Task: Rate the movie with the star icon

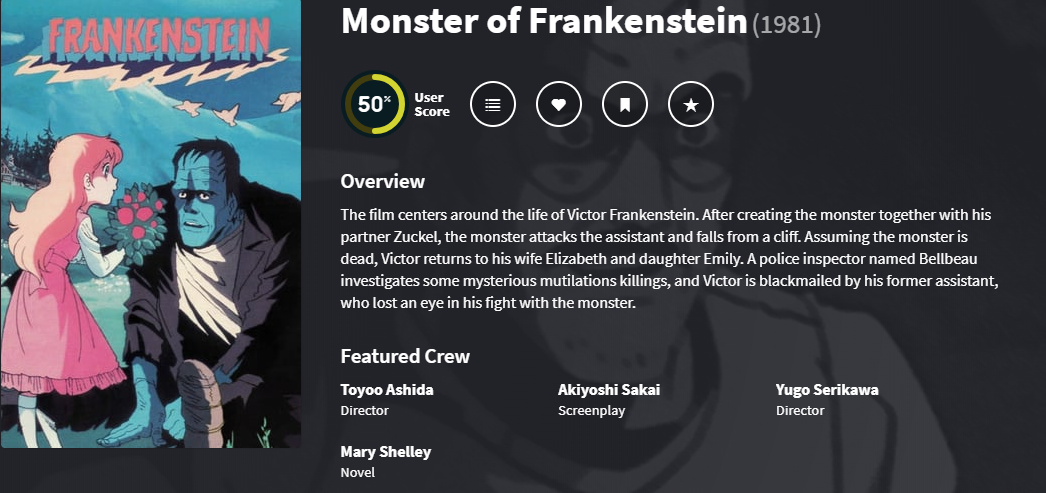Action: point(691,104)
